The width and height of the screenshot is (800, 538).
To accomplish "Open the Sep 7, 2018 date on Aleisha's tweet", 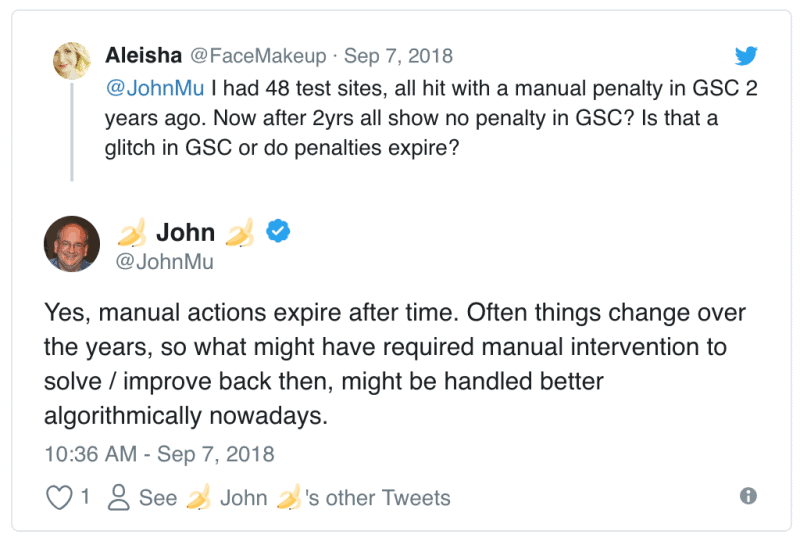I will pos(399,56).
